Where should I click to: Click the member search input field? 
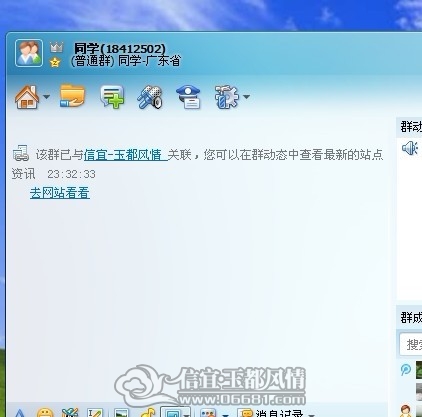click(x=411, y=344)
